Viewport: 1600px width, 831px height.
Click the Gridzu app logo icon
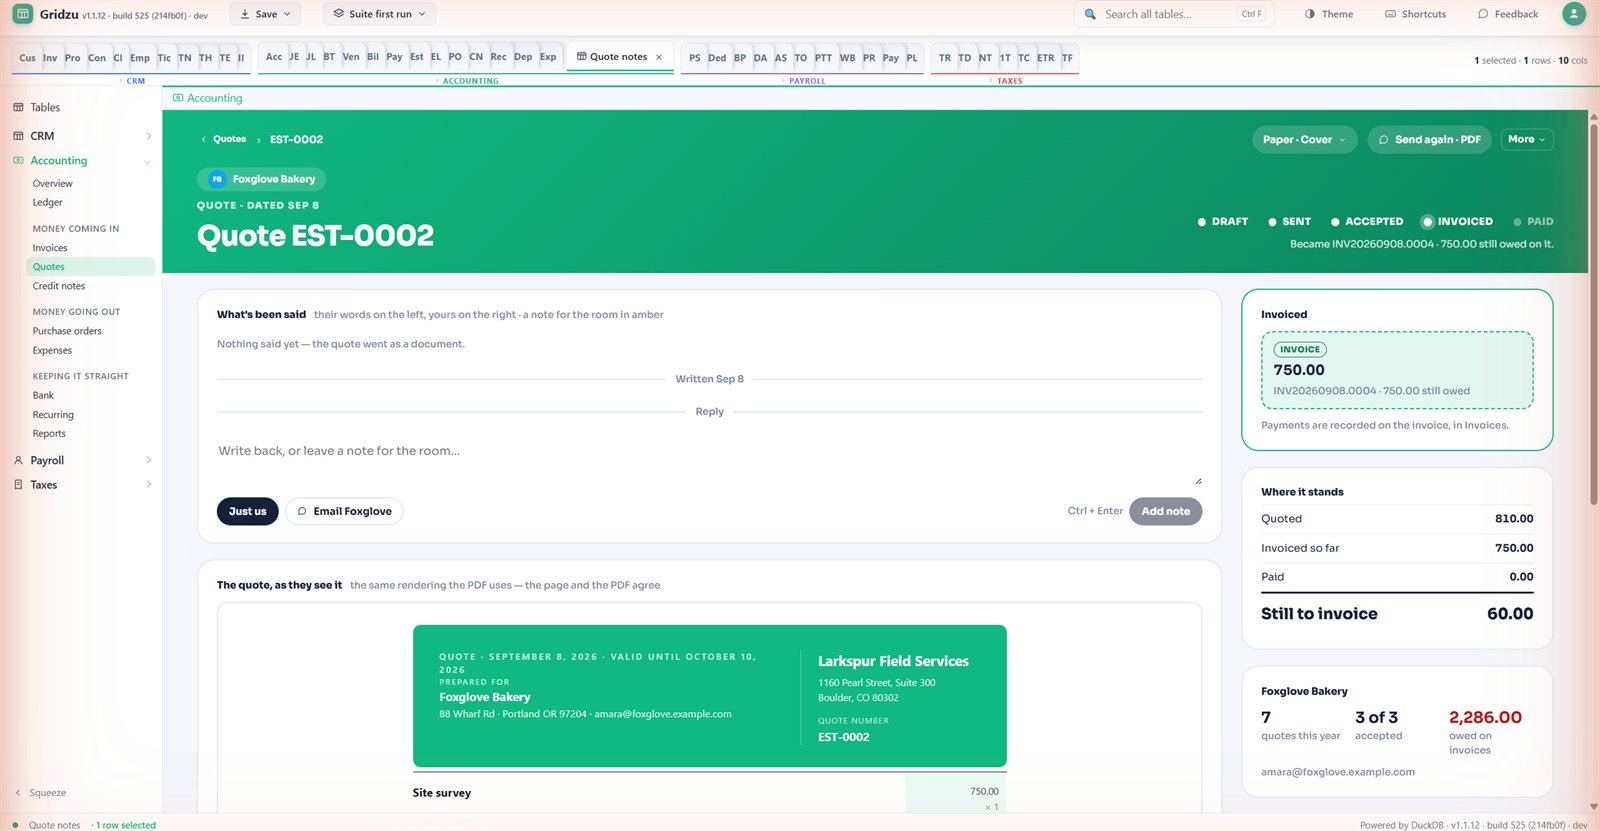[22, 14]
